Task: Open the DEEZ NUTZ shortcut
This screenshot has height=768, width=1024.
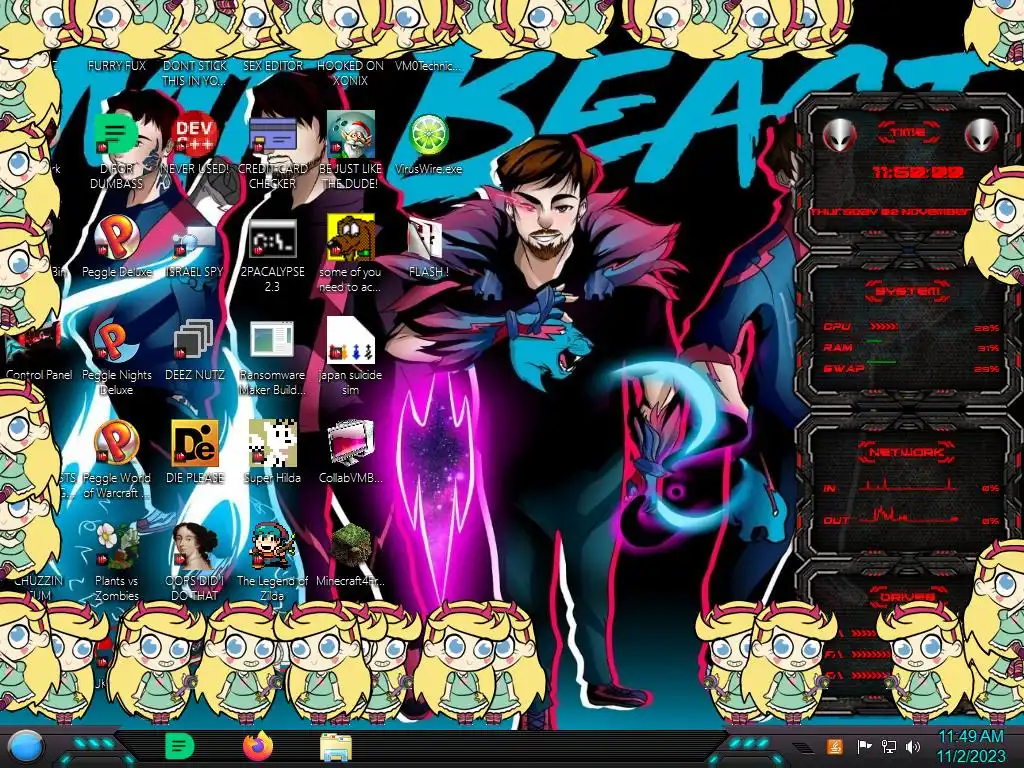Action: 194,341
